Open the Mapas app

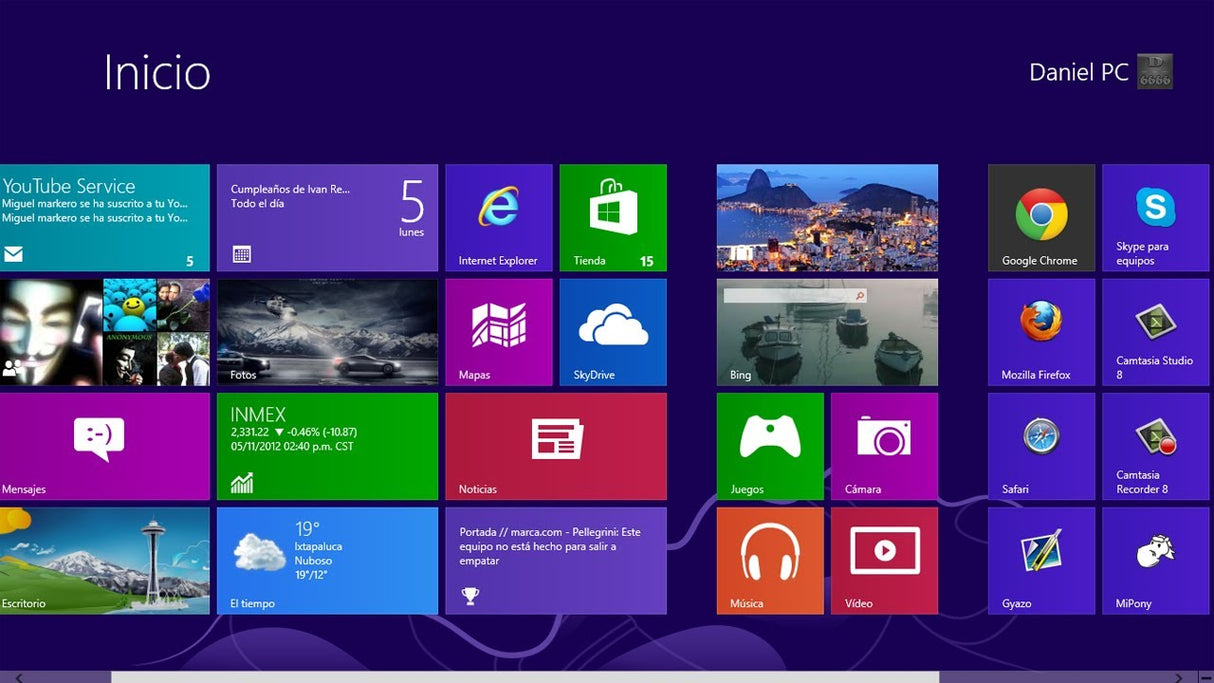(x=498, y=331)
